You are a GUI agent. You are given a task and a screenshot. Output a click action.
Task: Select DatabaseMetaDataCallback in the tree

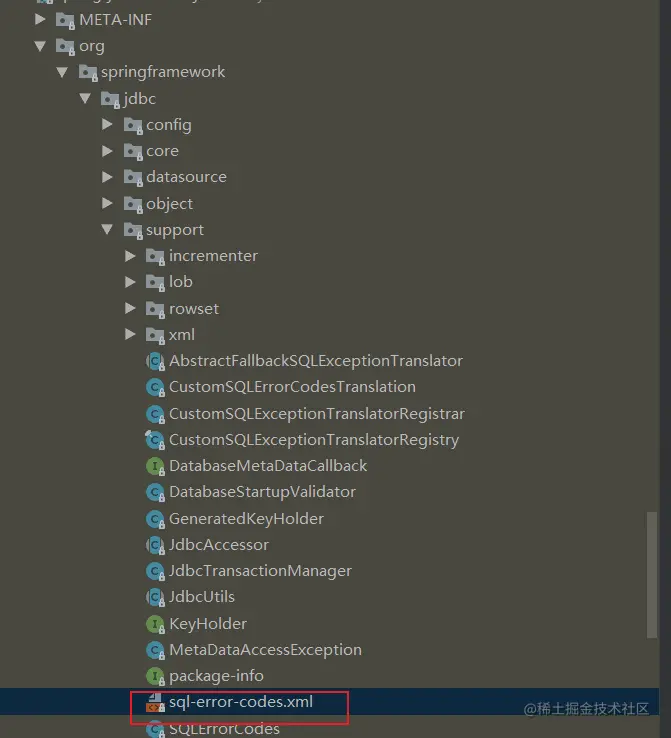[268, 465]
